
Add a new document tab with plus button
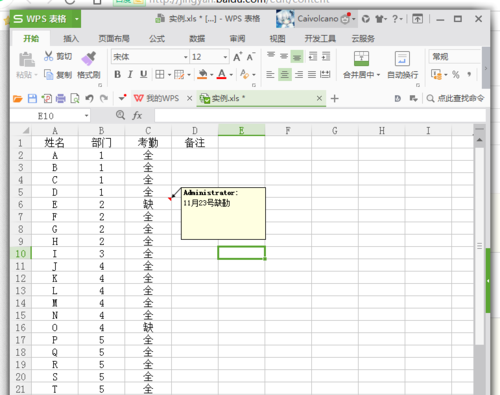334,98
